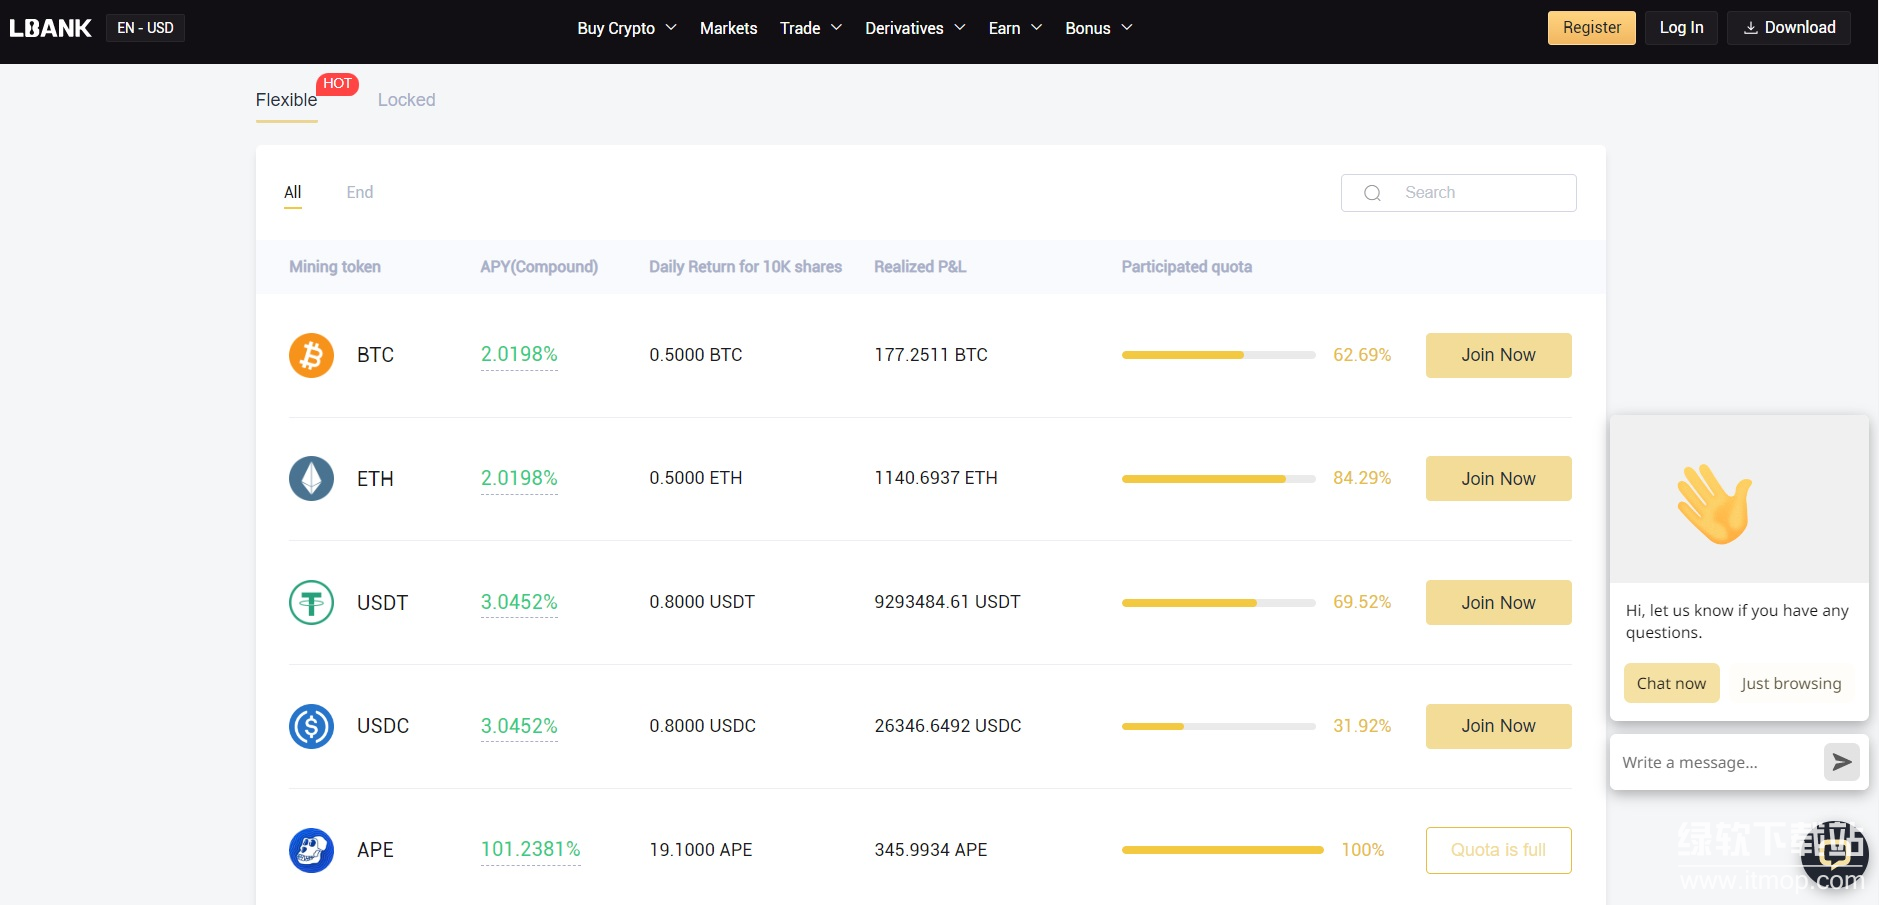The height and width of the screenshot is (905, 1879).
Task: Click the ETH participated quota progress bar
Action: [x=1217, y=479]
